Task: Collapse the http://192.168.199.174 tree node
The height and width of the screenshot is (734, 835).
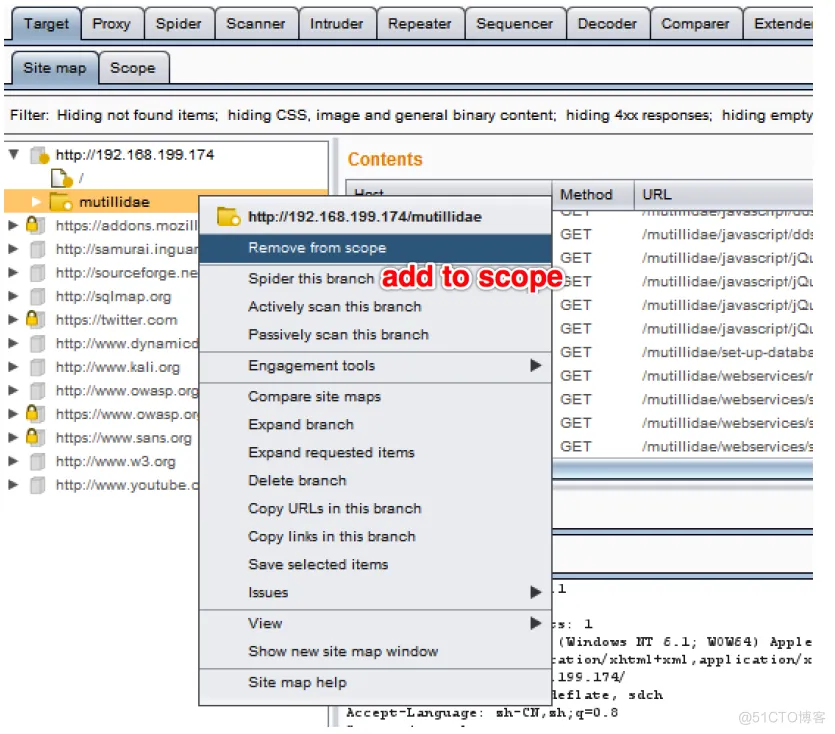Action: [12, 154]
